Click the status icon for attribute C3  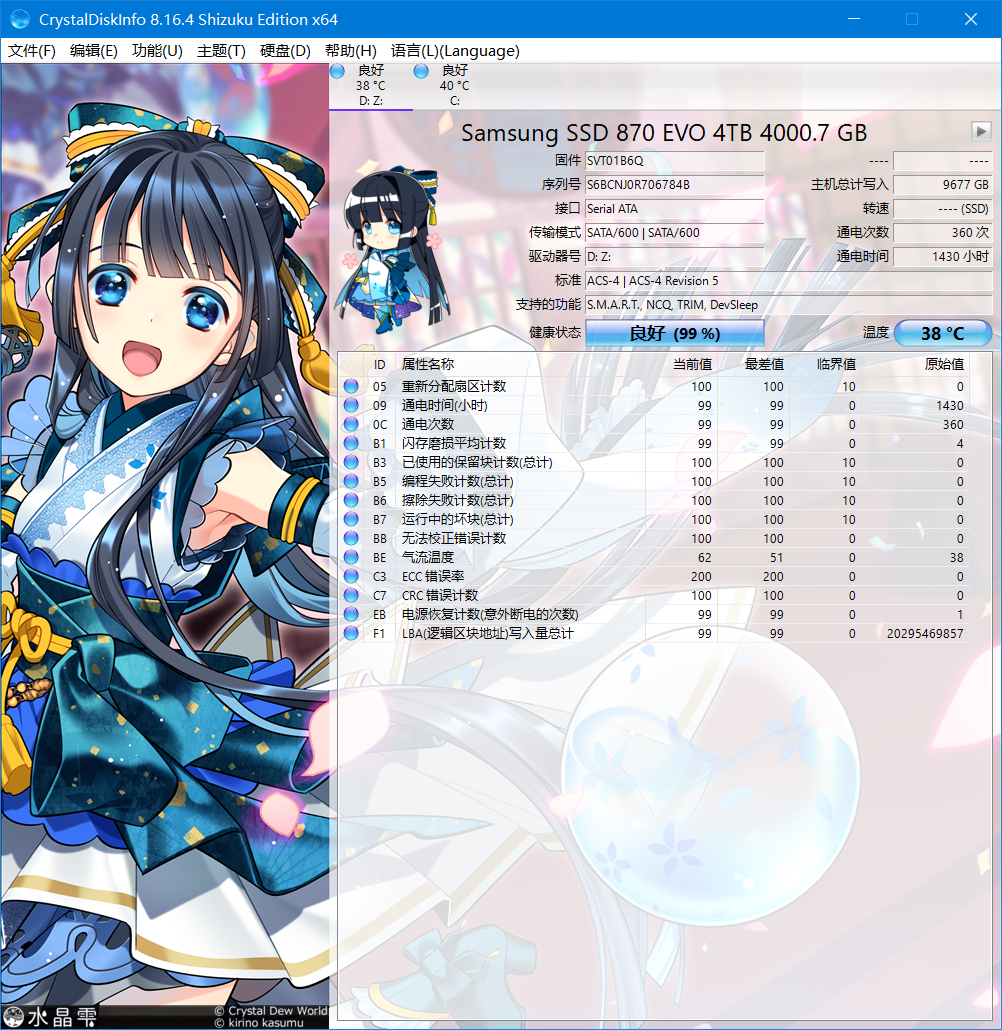pos(351,577)
